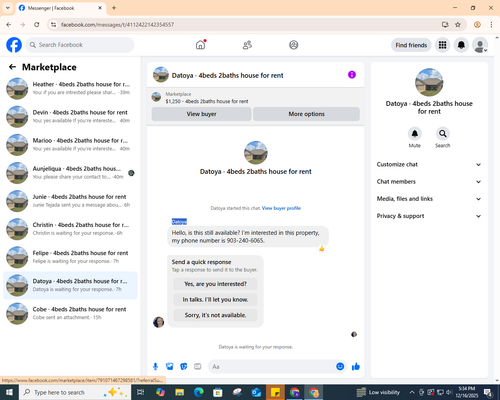The width and height of the screenshot is (500, 400).
Task: Open Marioo's house for rent conversation
Action: 70,145
